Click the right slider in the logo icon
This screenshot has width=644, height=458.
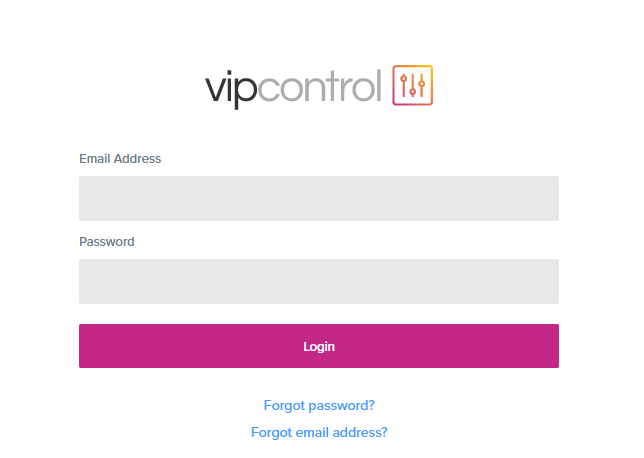(x=421, y=85)
